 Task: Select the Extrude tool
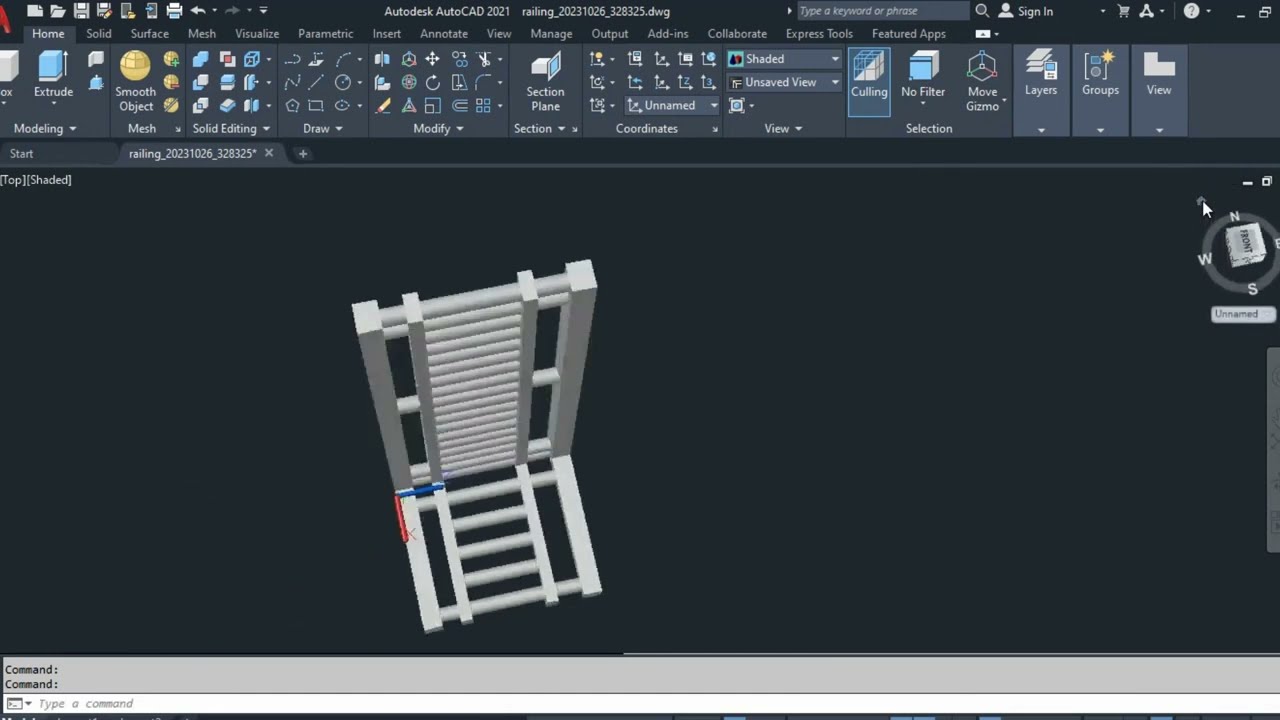tap(53, 75)
